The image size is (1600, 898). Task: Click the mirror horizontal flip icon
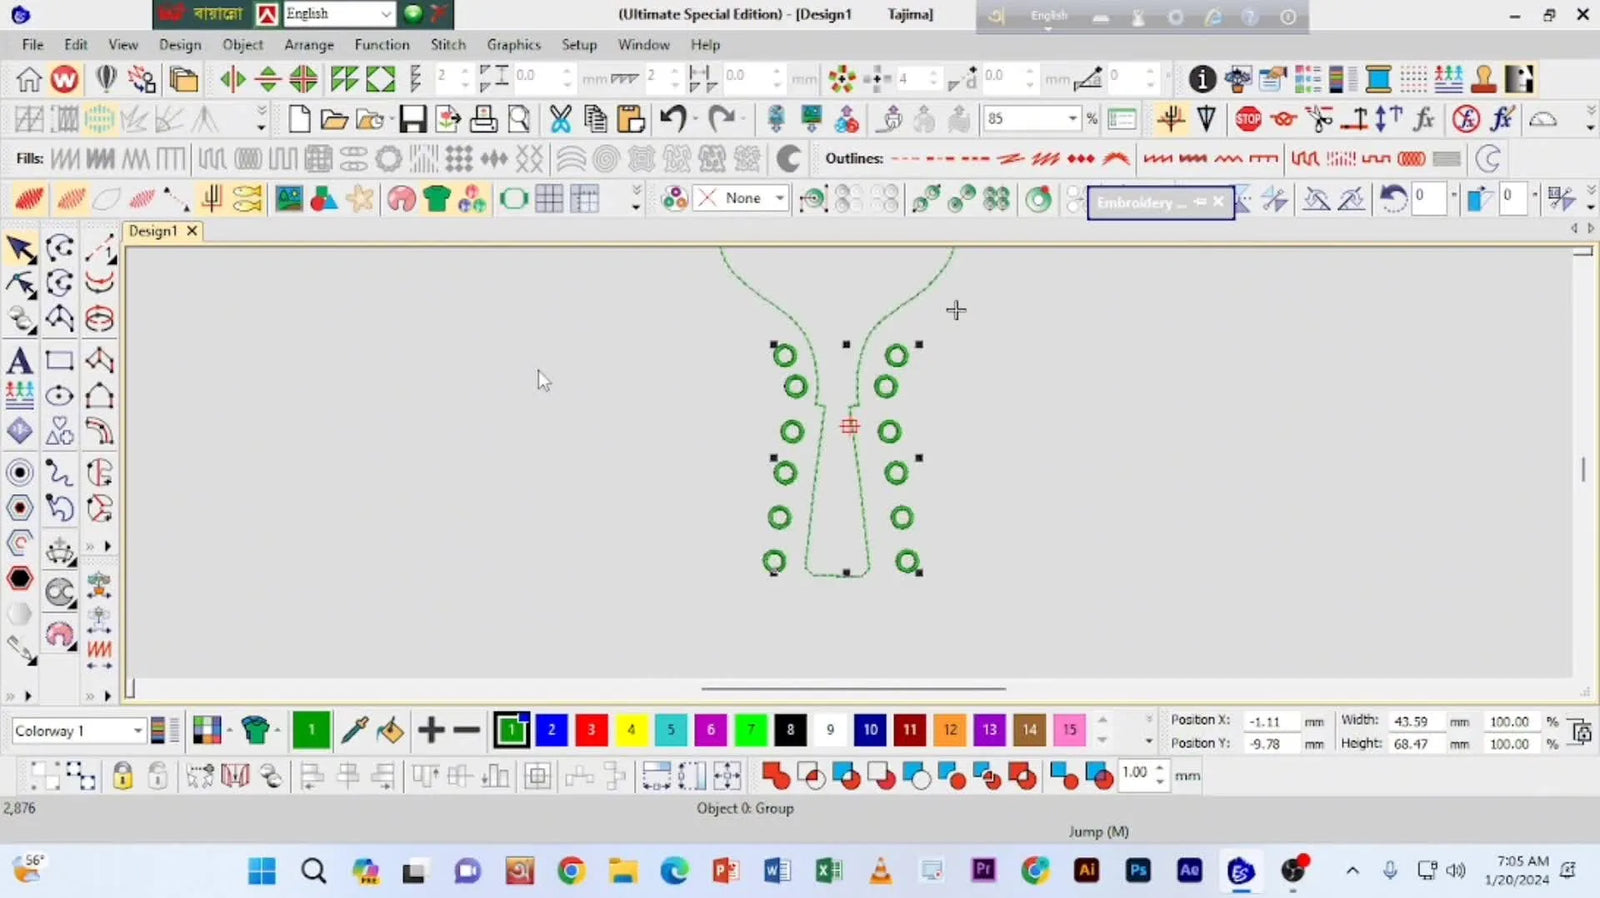(232, 79)
